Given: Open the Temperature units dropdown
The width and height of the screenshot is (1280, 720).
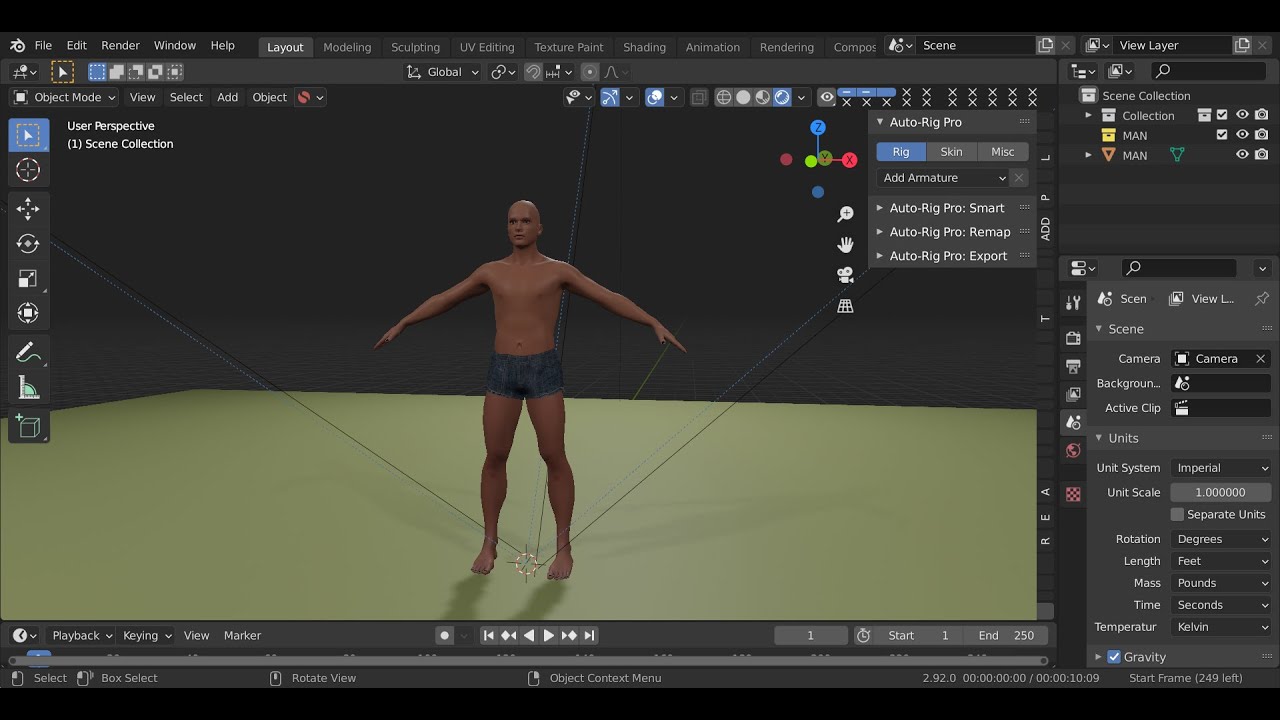Looking at the screenshot, I should (1221, 627).
